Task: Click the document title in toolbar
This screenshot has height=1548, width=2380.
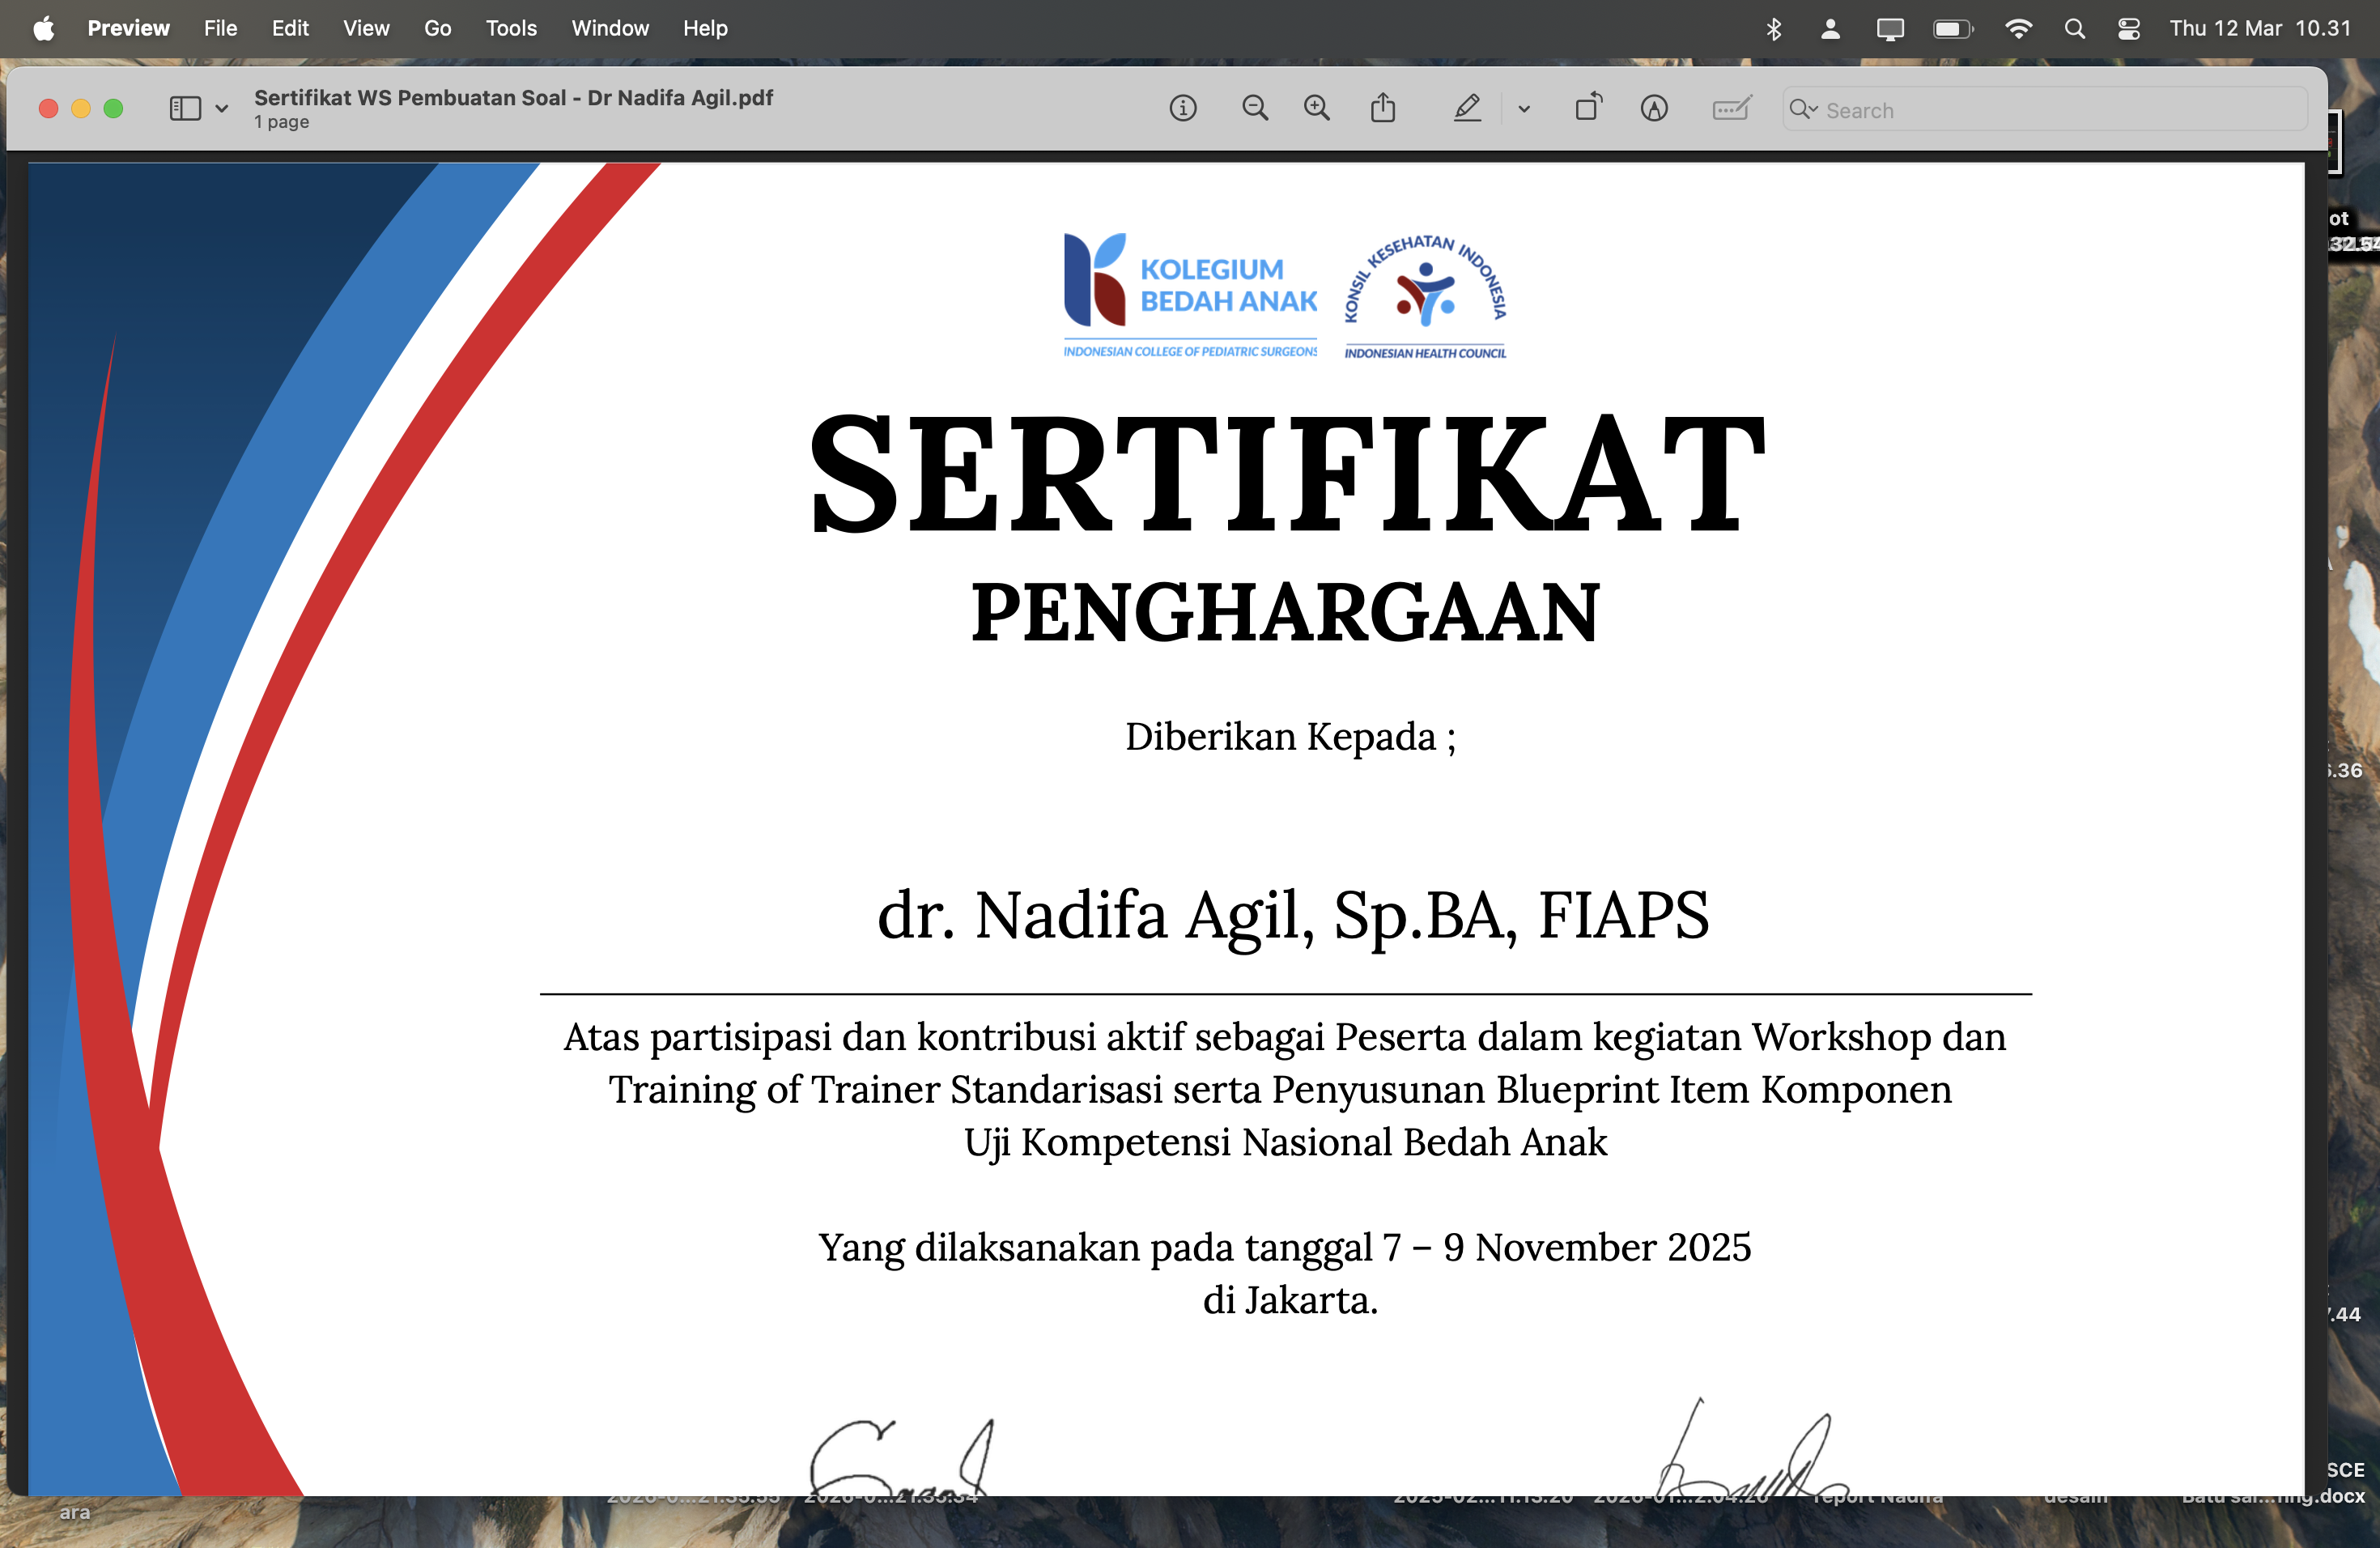Action: (x=513, y=98)
